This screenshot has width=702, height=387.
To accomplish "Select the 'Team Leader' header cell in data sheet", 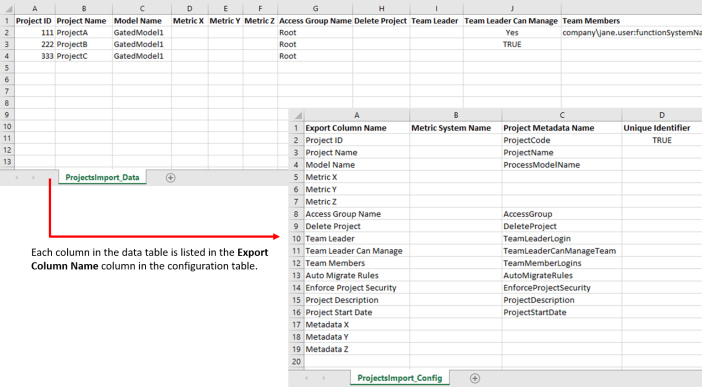I will pyautogui.click(x=437, y=21).
